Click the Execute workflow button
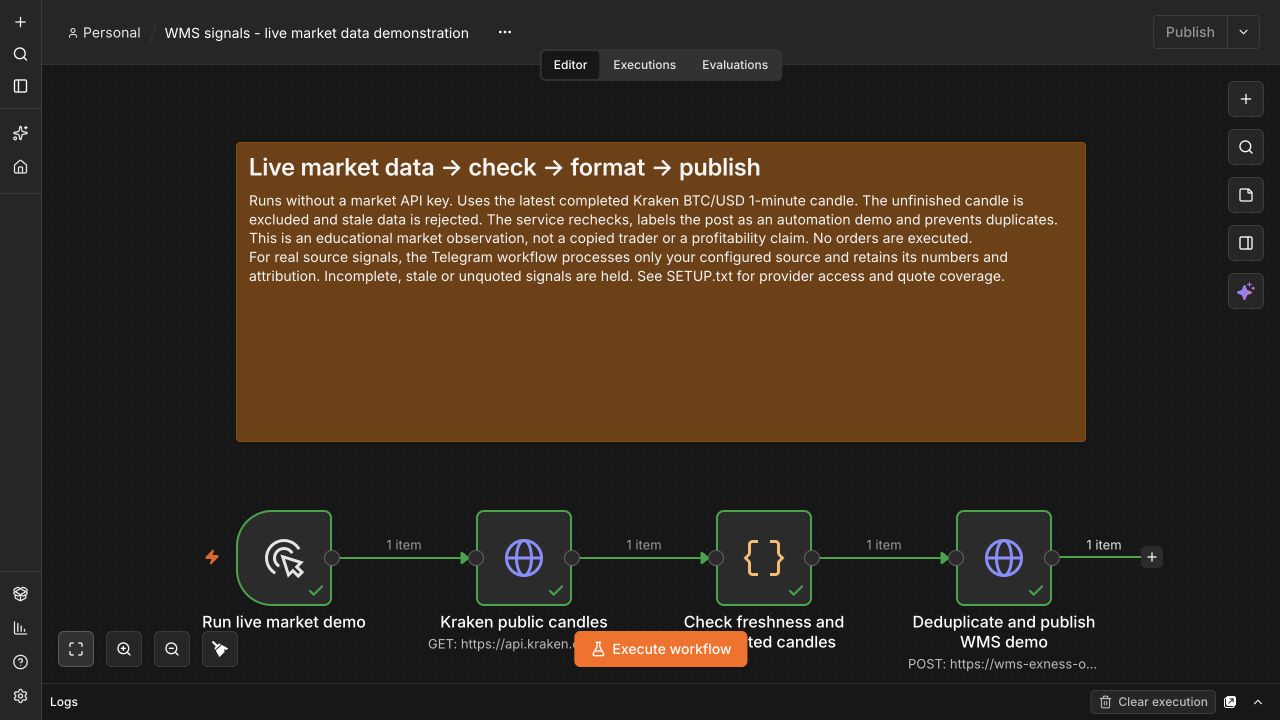The image size is (1280, 720). [661, 649]
